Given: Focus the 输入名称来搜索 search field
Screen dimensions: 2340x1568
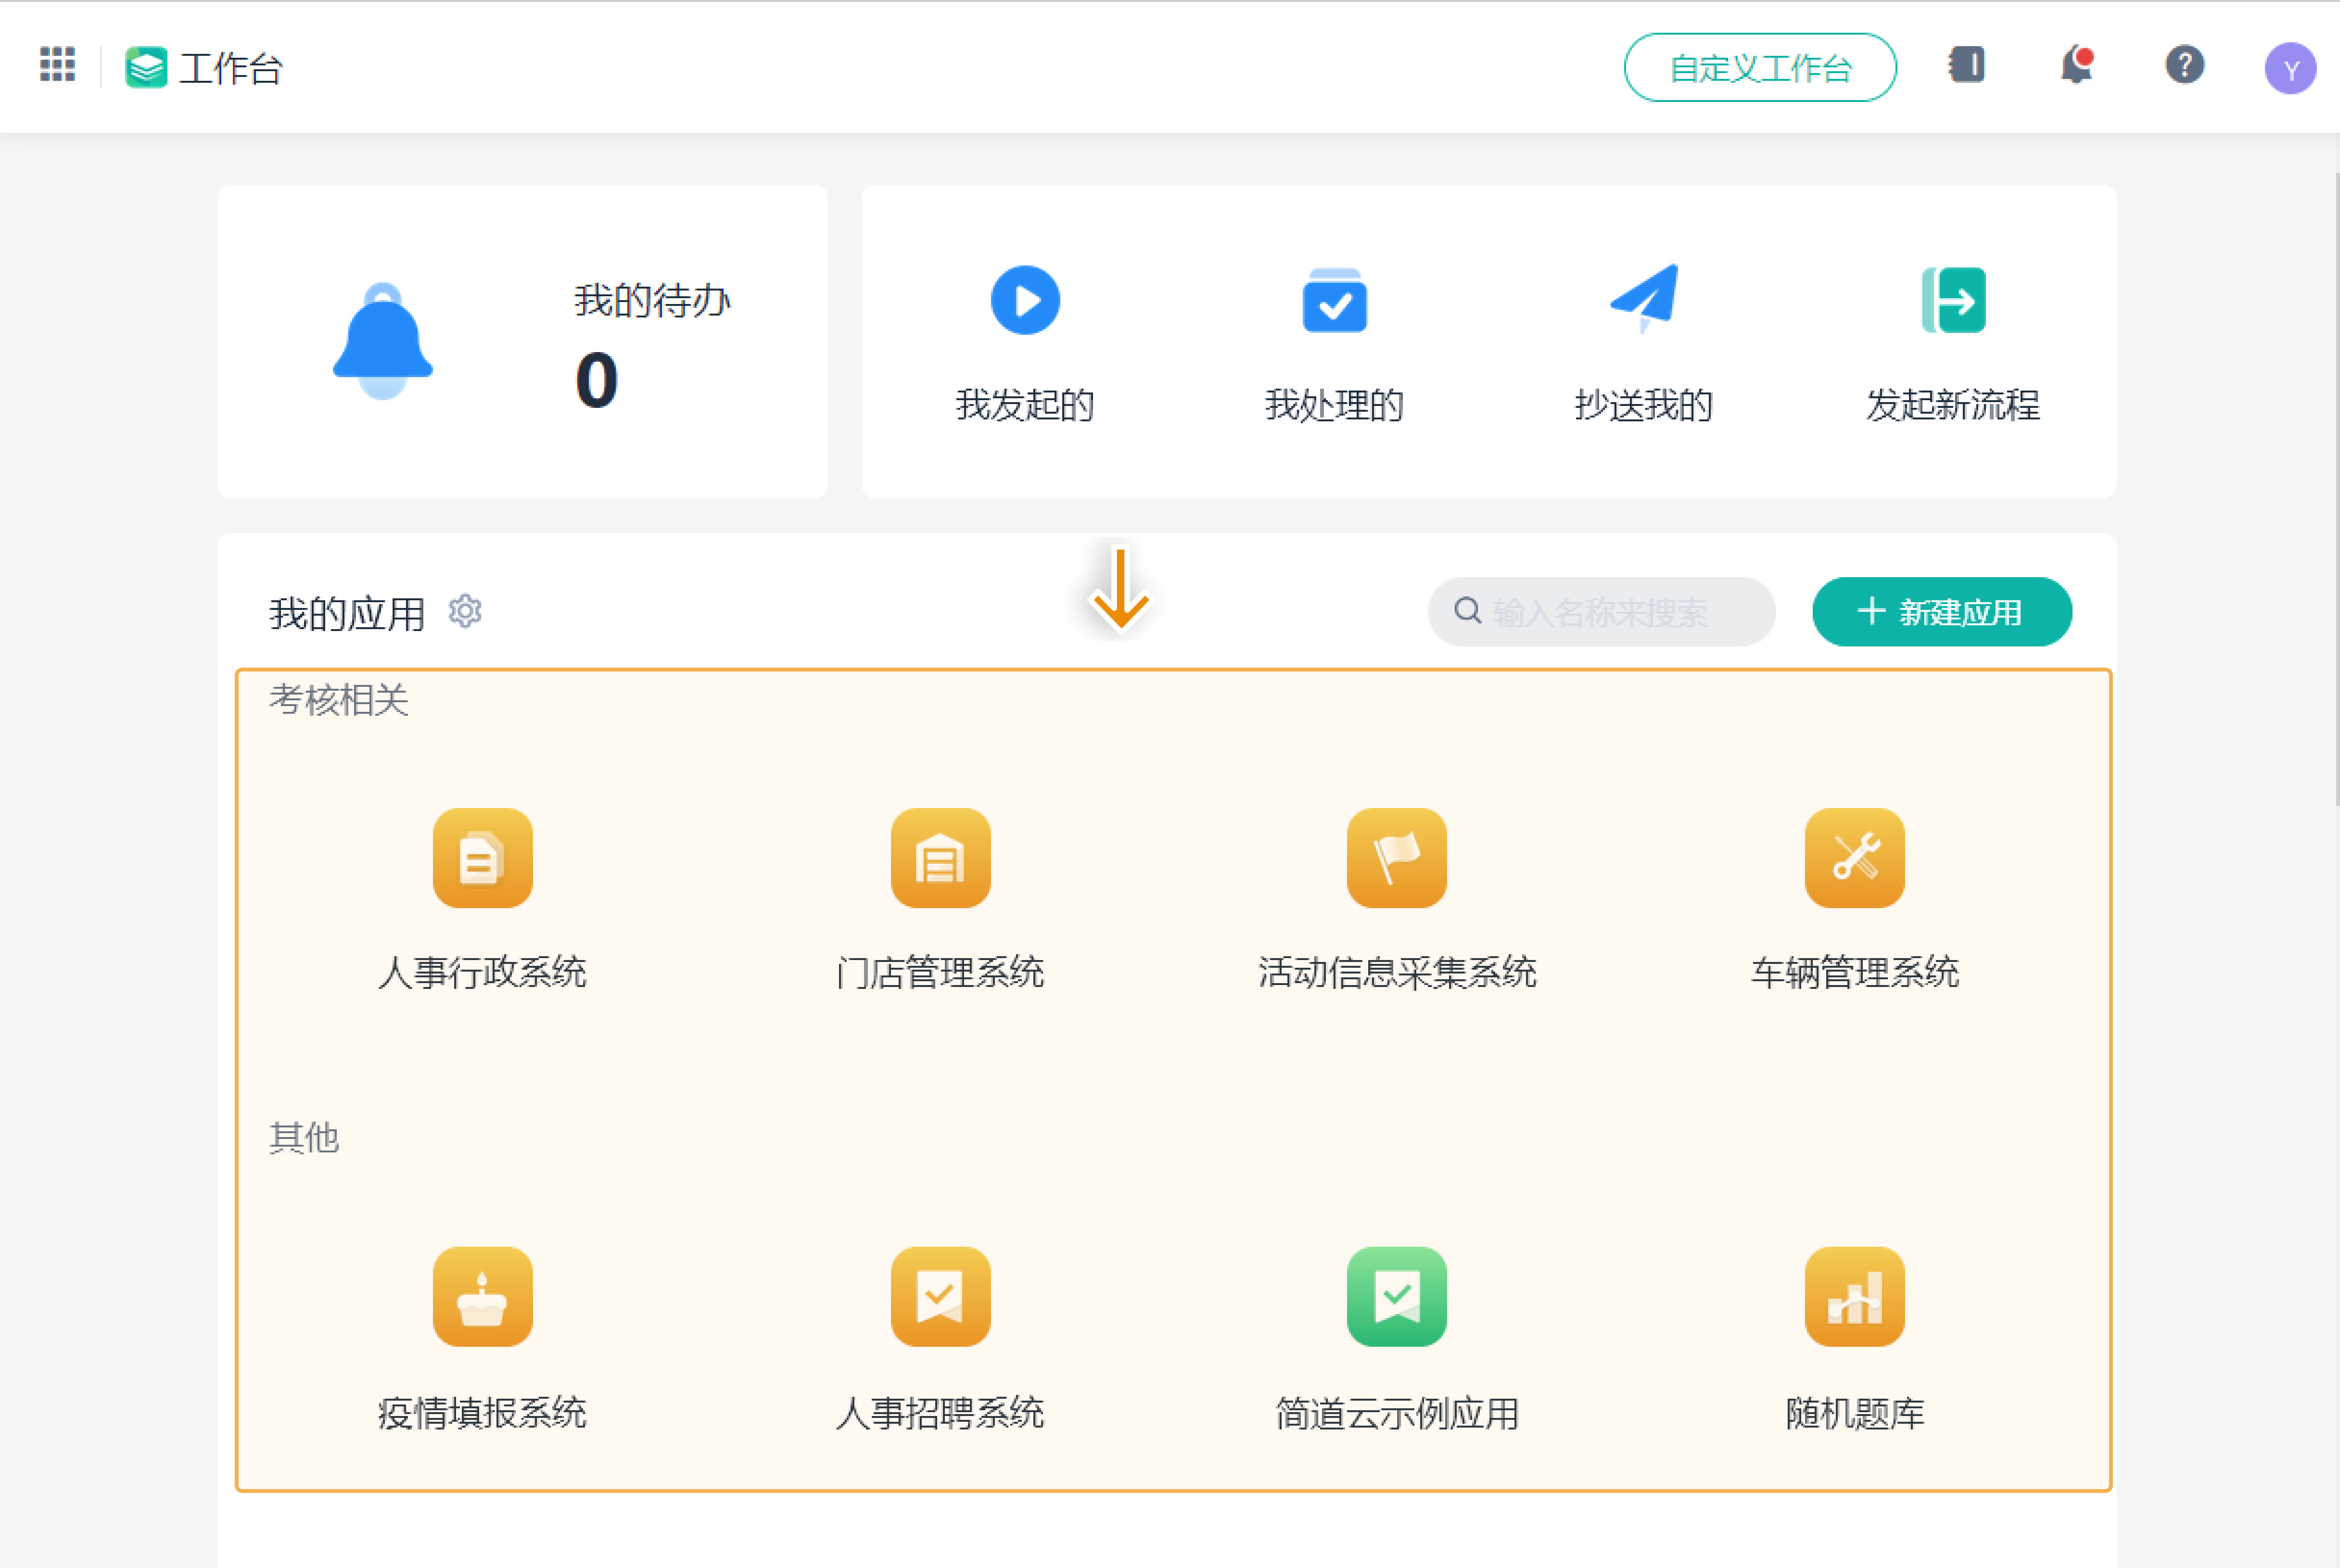Looking at the screenshot, I should 1610,612.
